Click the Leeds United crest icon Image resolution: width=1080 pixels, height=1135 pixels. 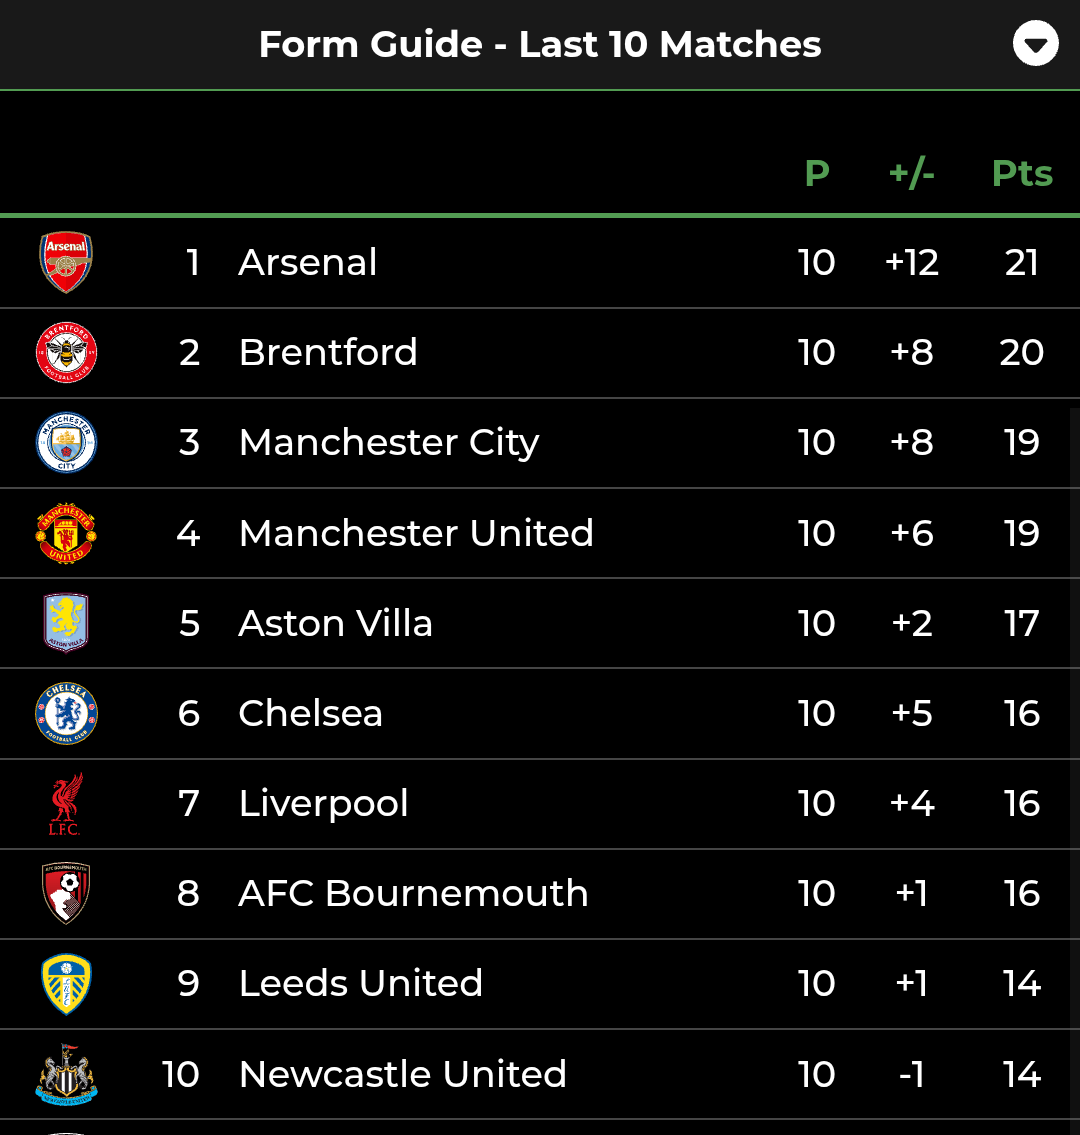(66, 984)
